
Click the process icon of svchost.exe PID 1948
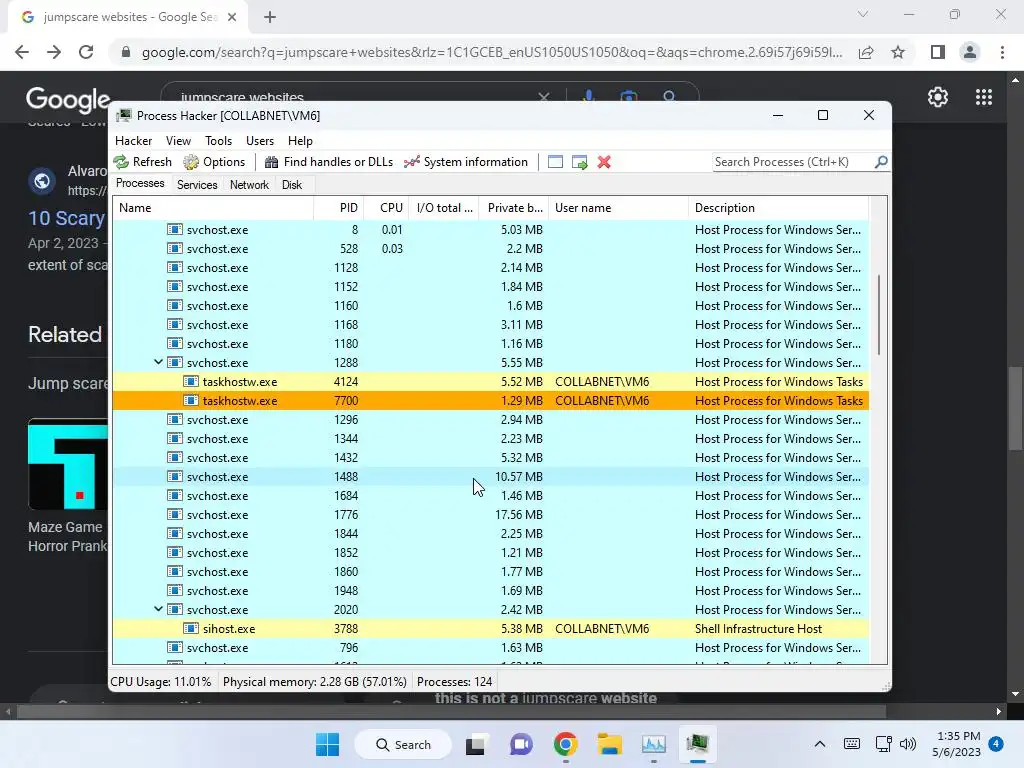tap(174, 590)
